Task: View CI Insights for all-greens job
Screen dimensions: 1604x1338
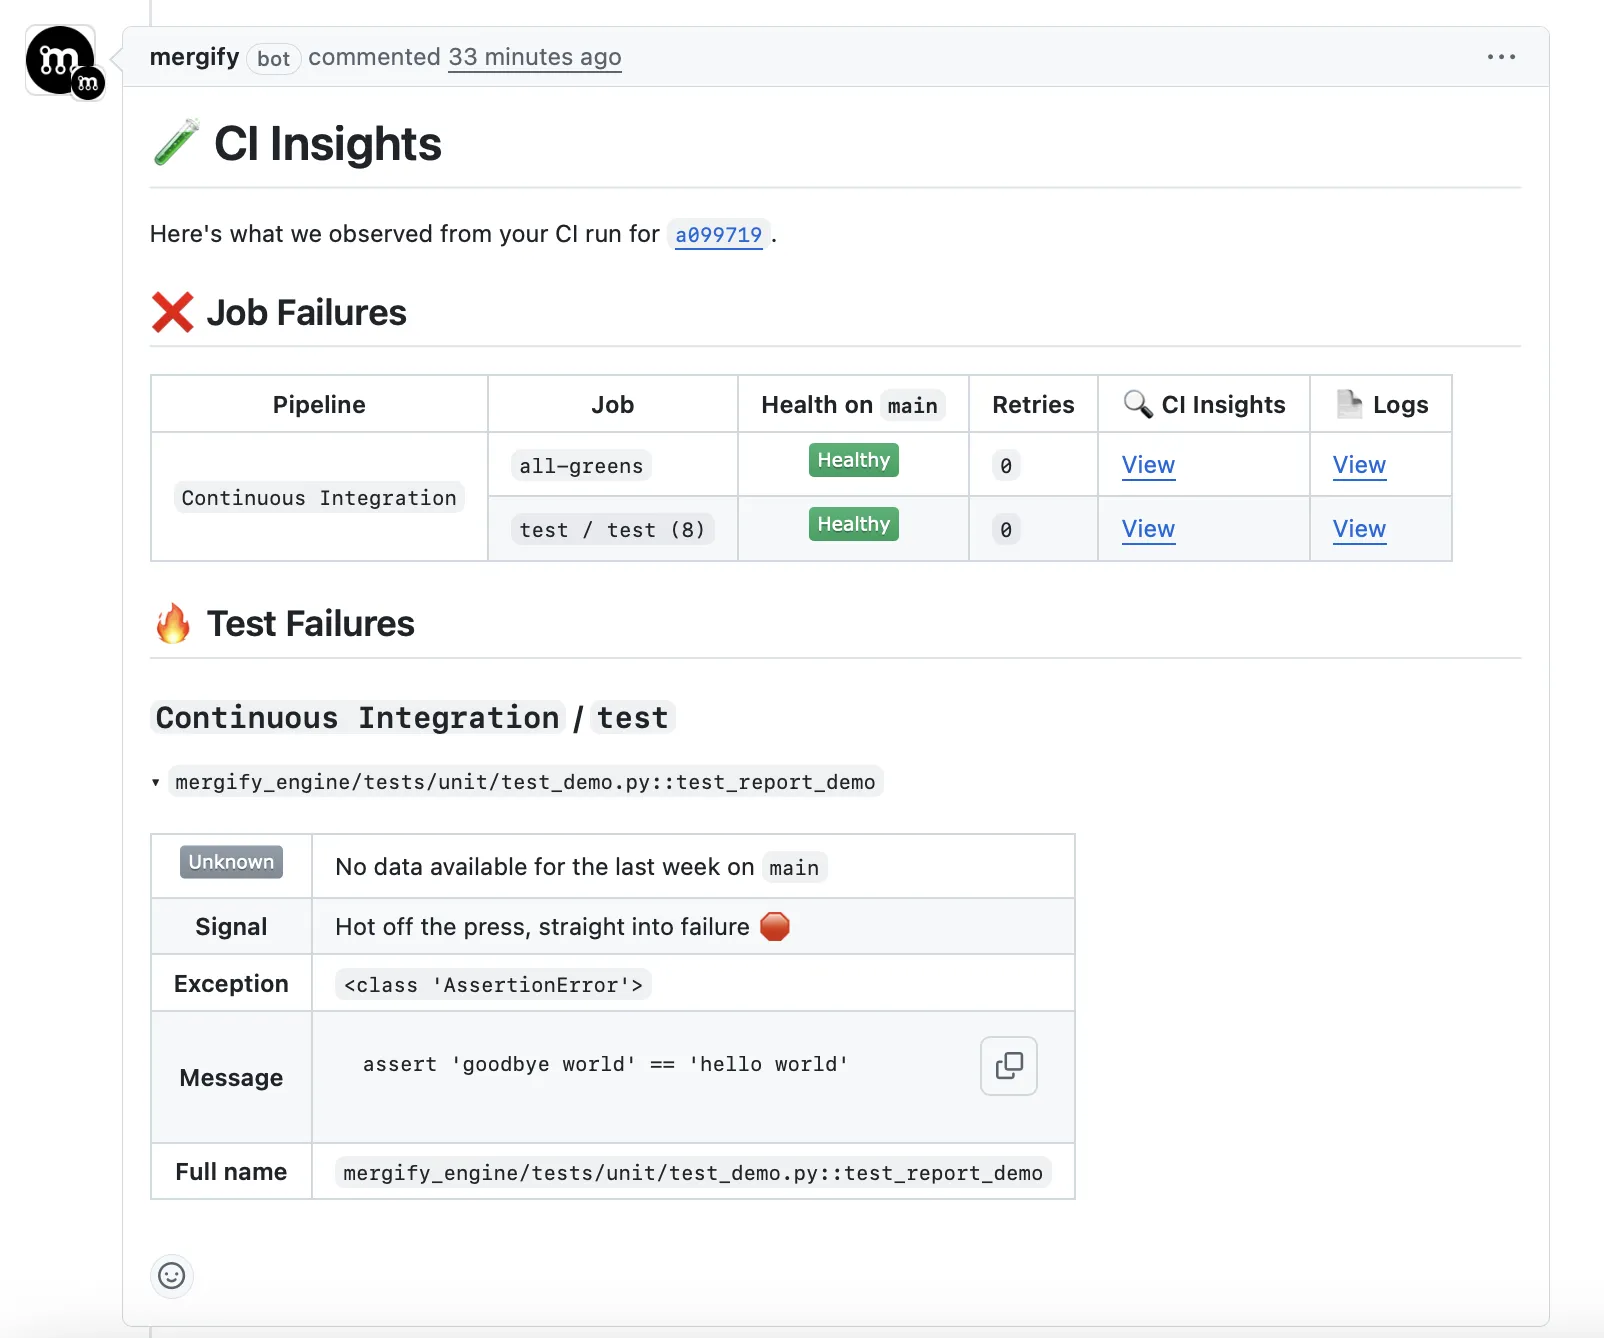Action: point(1148,465)
